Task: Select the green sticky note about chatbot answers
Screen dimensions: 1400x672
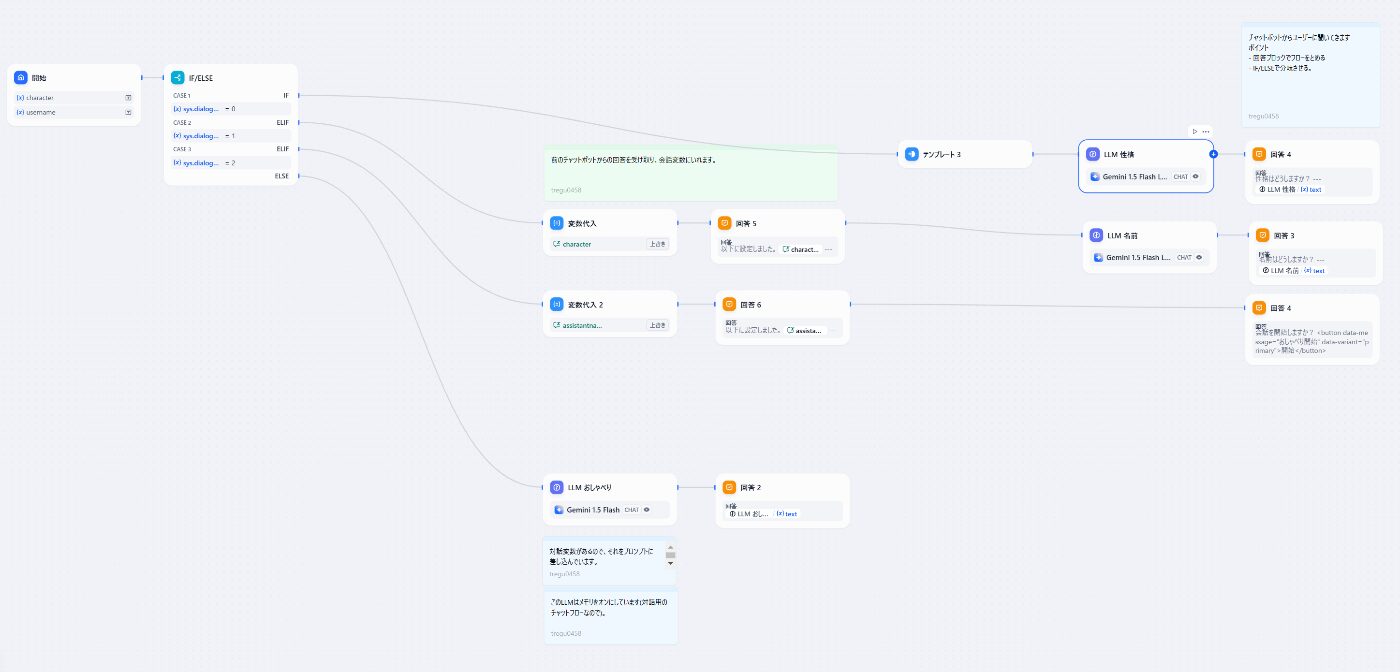Action: [690, 170]
